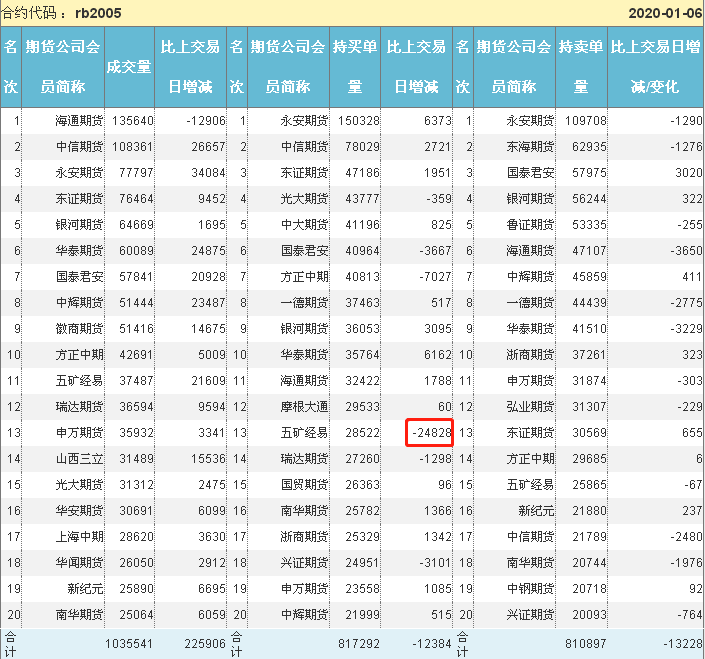Select long position value 47186
Viewport: 705px width, 659px height.
pos(362,173)
